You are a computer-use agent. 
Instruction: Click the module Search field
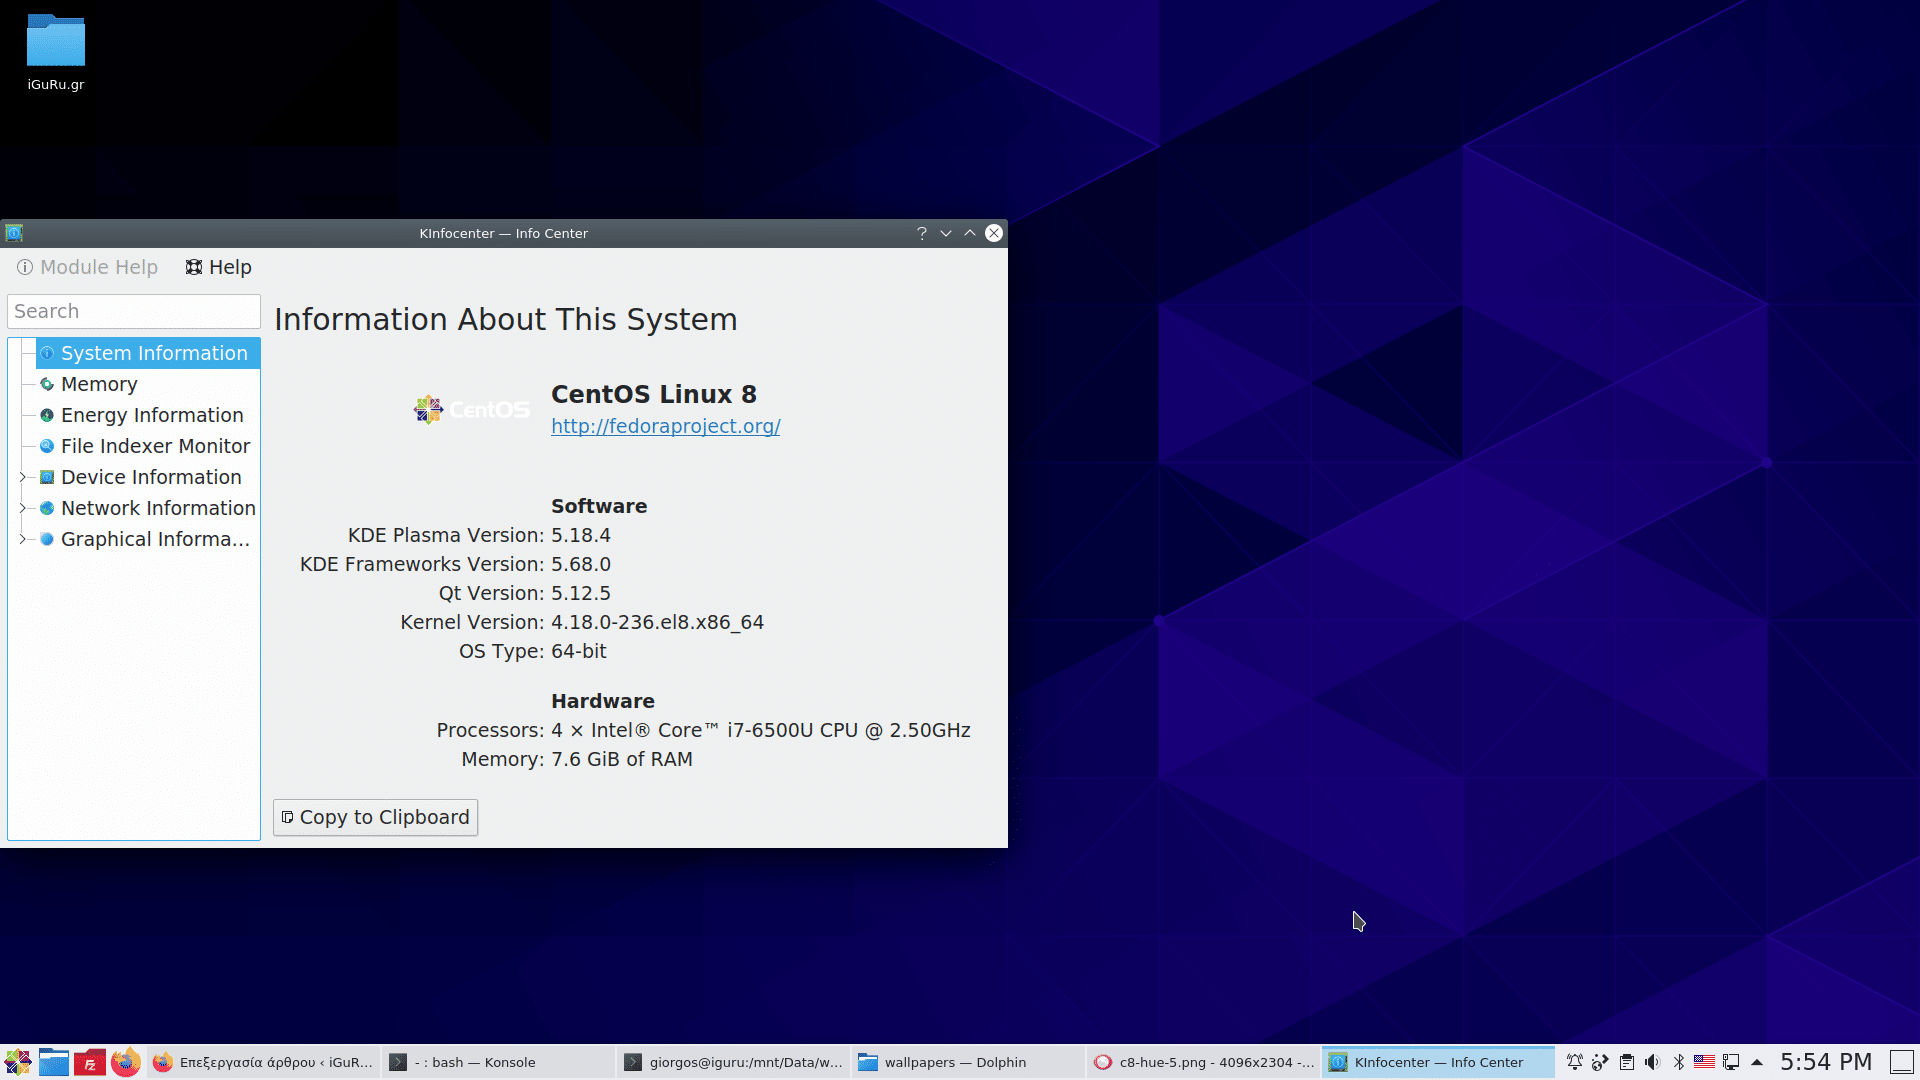pyautogui.click(x=134, y=311)
